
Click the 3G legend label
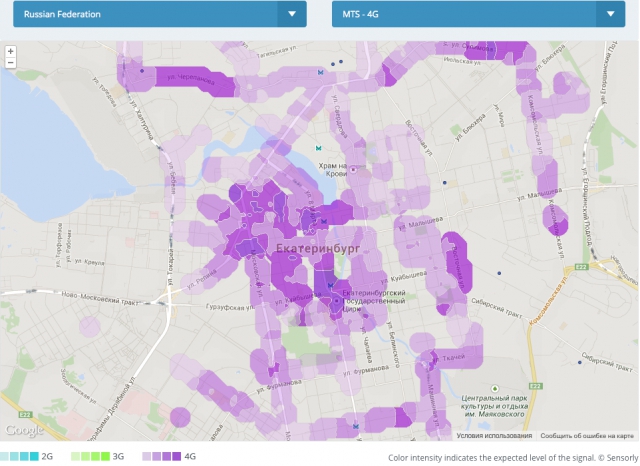(x=118, y=456)
